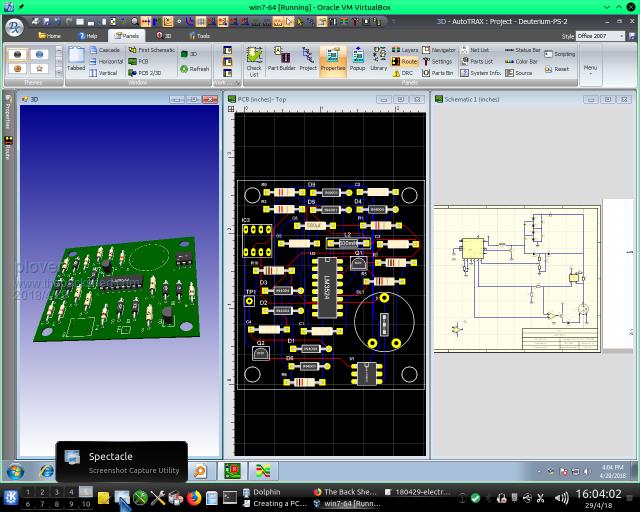Show the Project panel
640x512 pixels.
coord(308,62)
